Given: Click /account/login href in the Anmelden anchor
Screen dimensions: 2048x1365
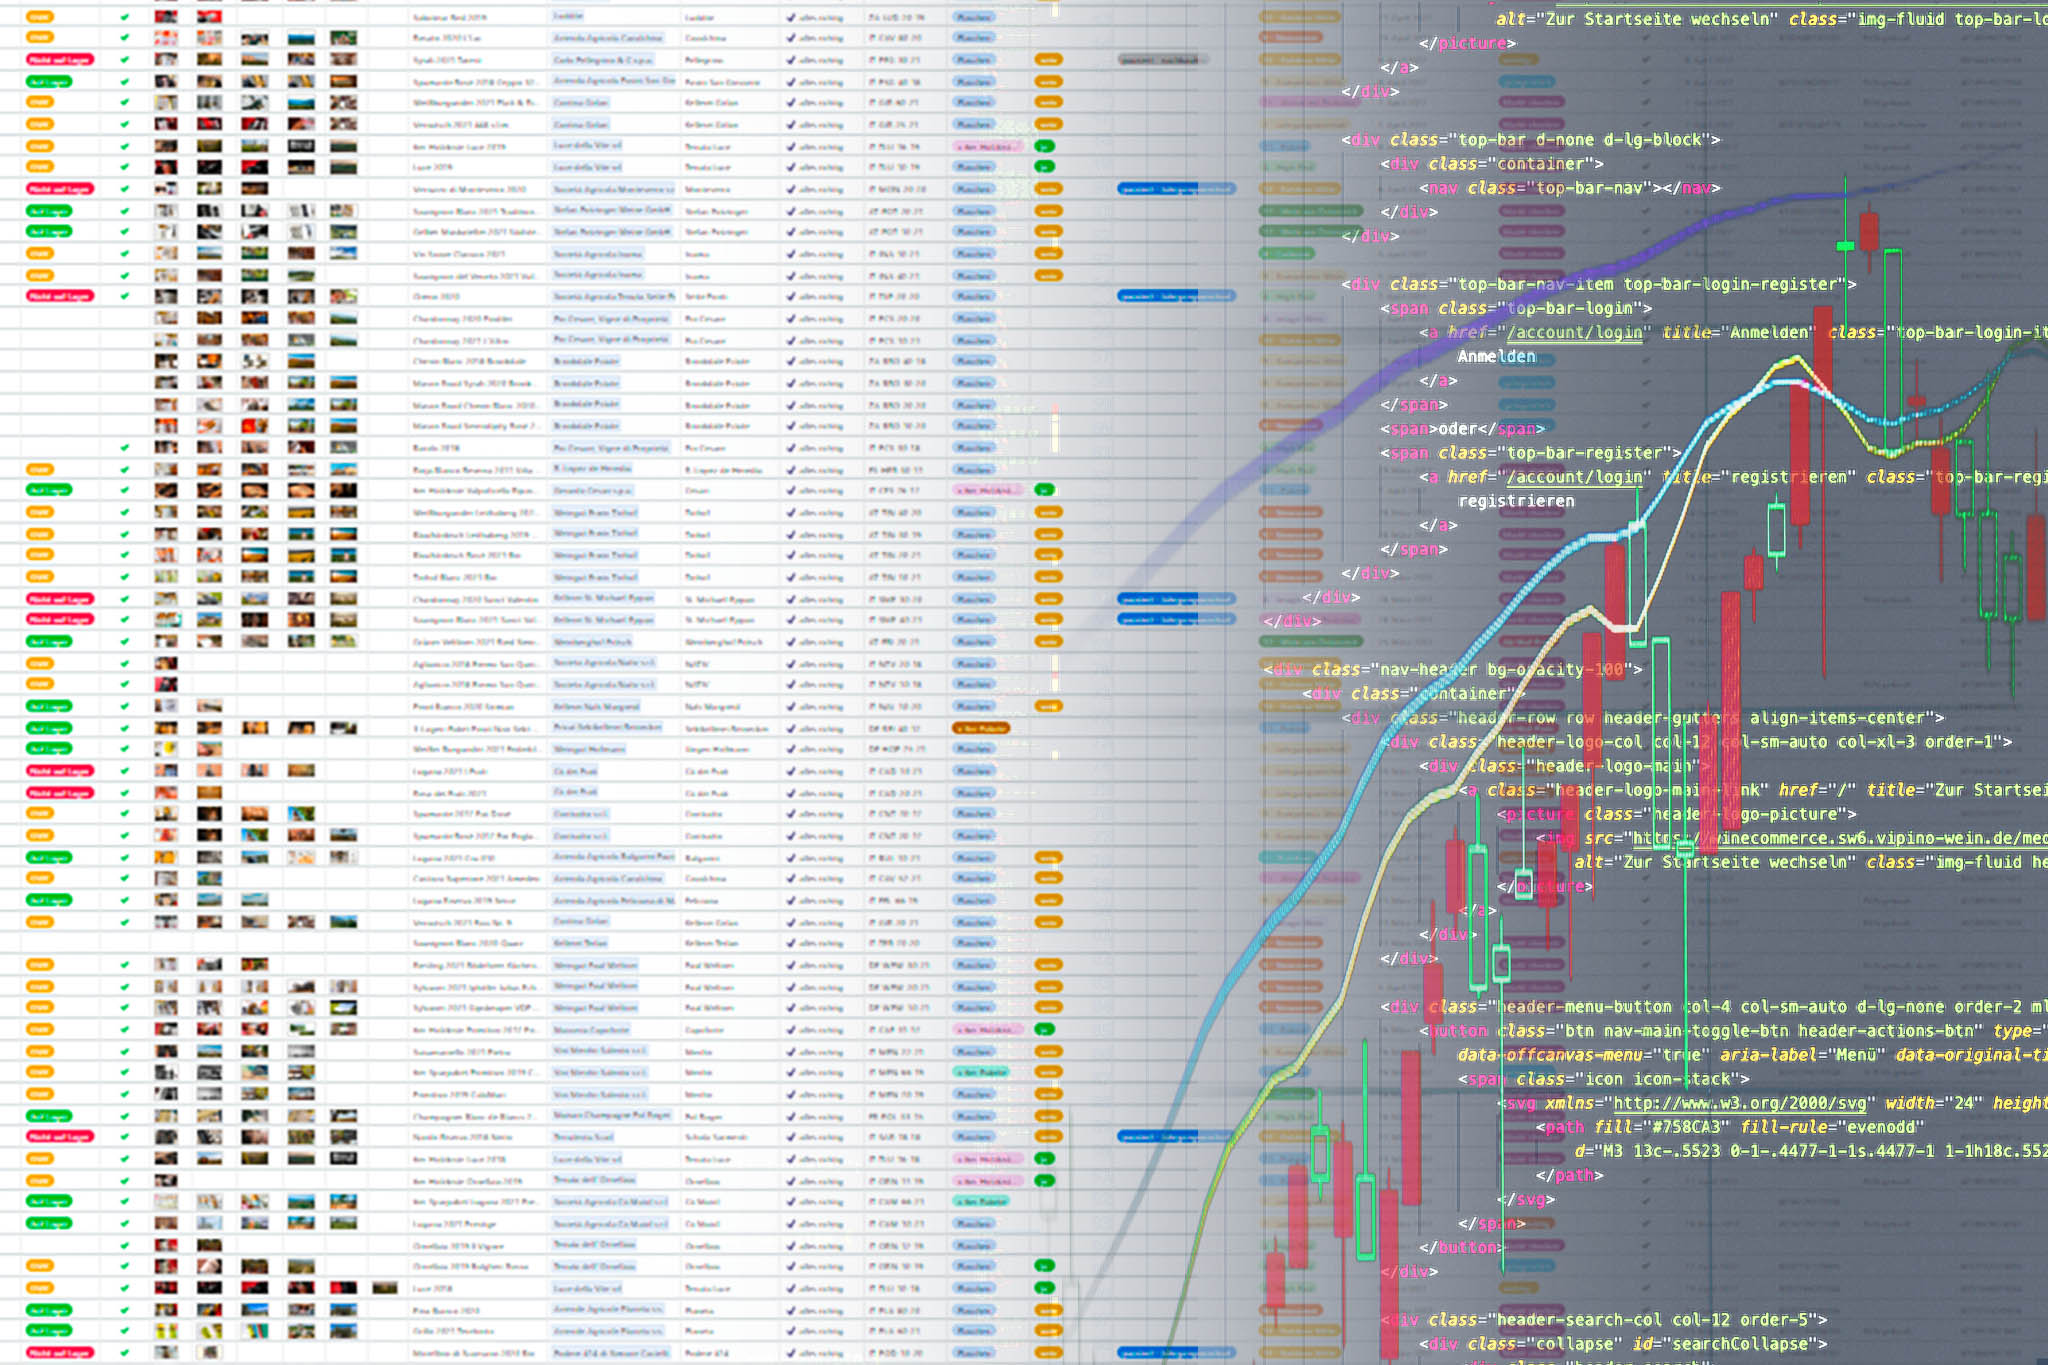Looking at the screenshot, I should coord(1574,333).
